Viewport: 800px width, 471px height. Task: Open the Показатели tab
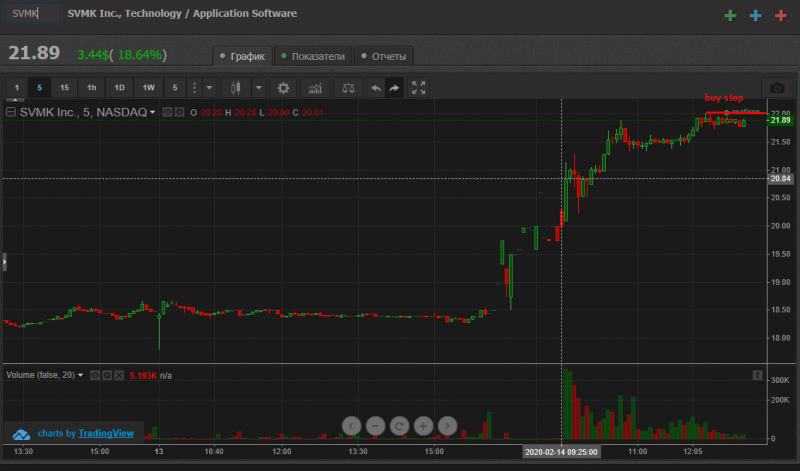(313, 56)
